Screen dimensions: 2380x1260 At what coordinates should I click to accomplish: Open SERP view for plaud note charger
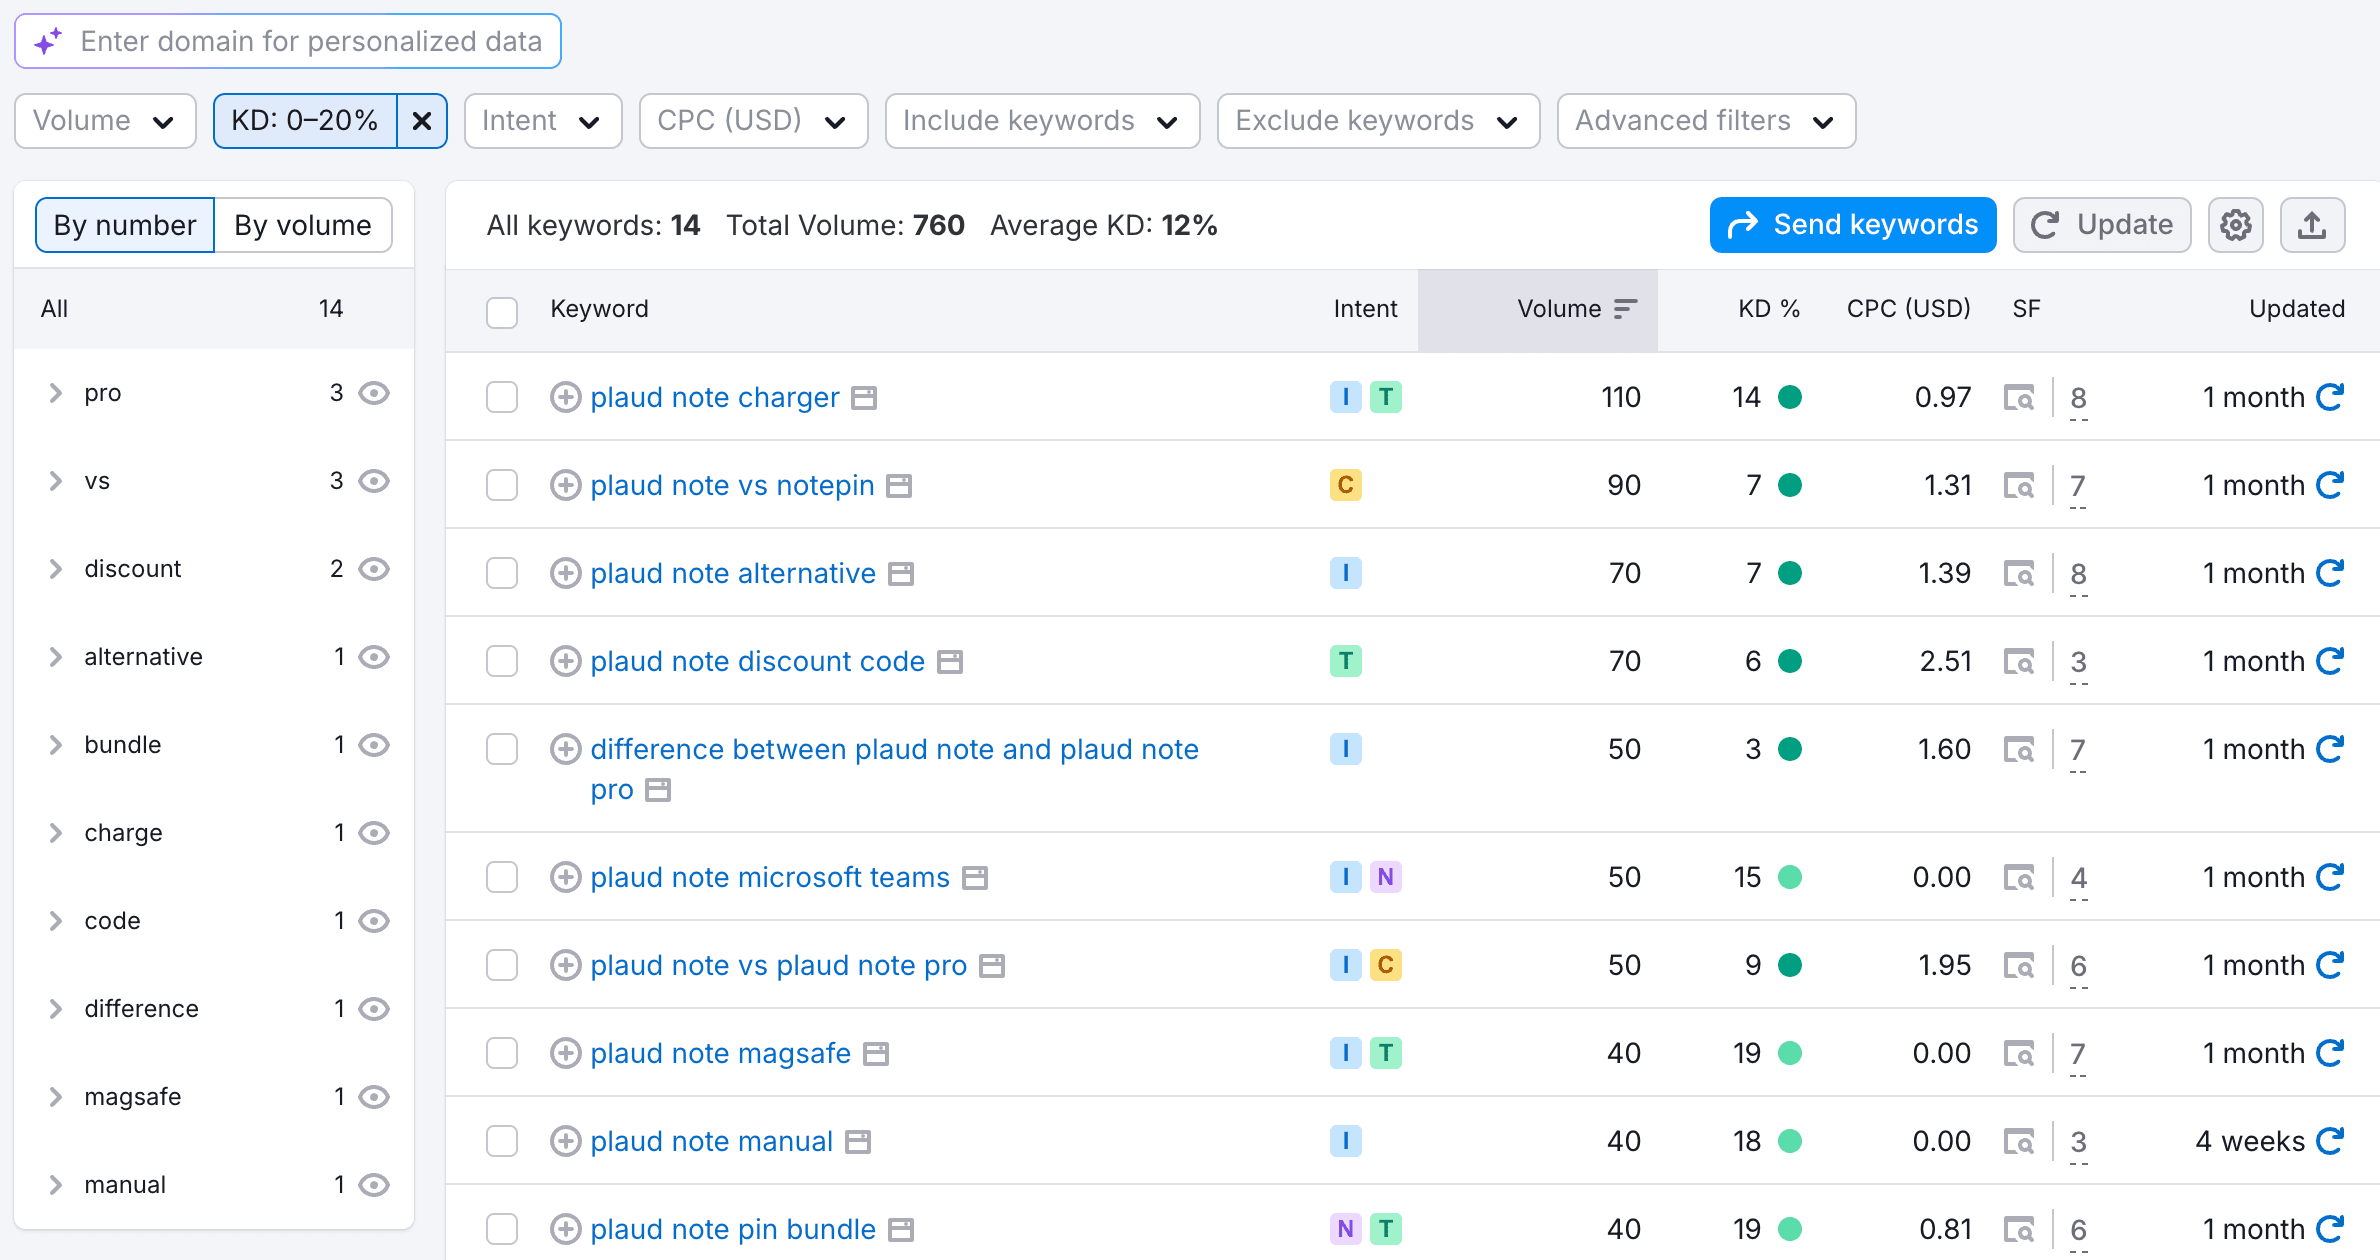2019,398
